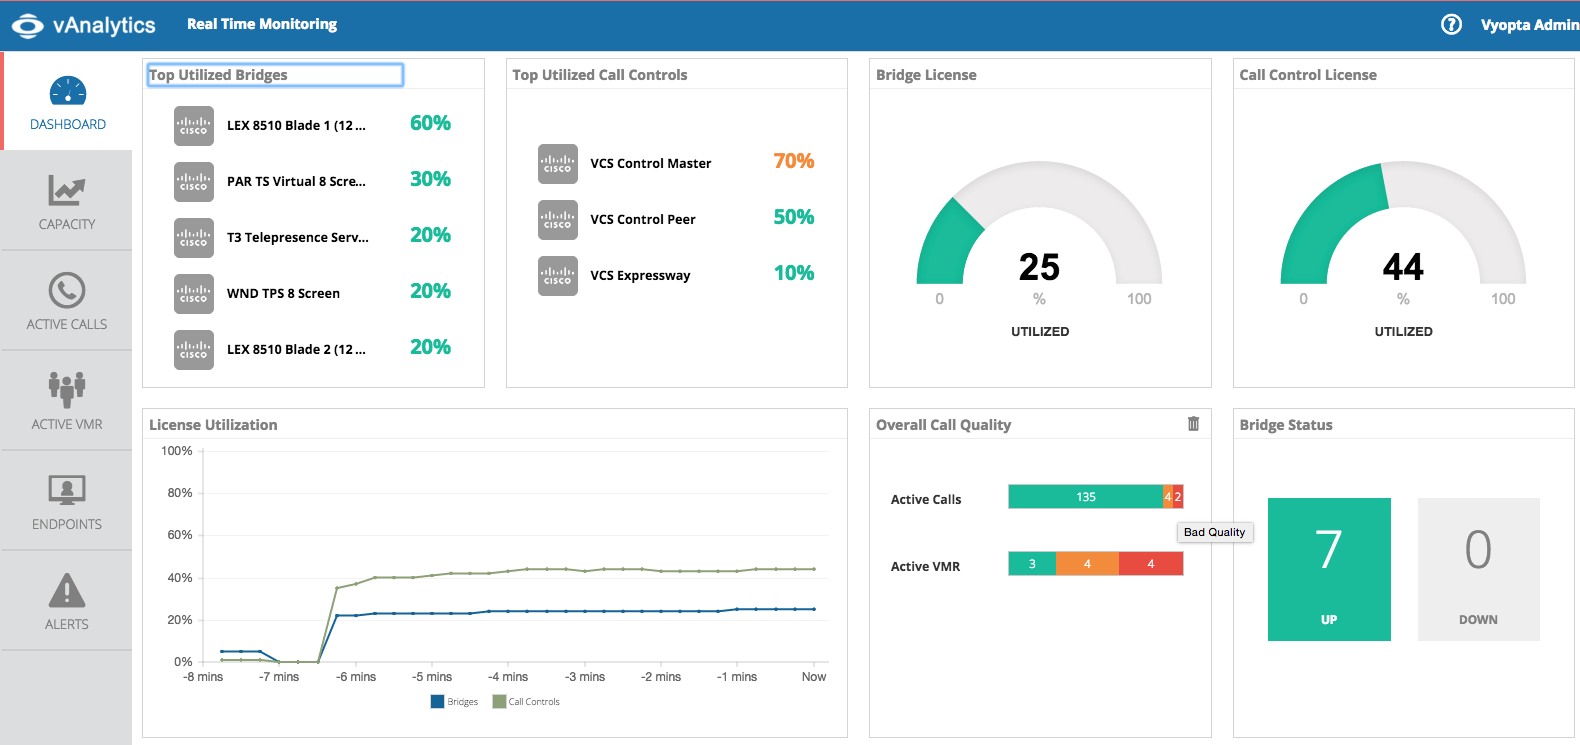Go to ACTIVE VMR label in sidebar
The image size is (1580, 745).
67,424
